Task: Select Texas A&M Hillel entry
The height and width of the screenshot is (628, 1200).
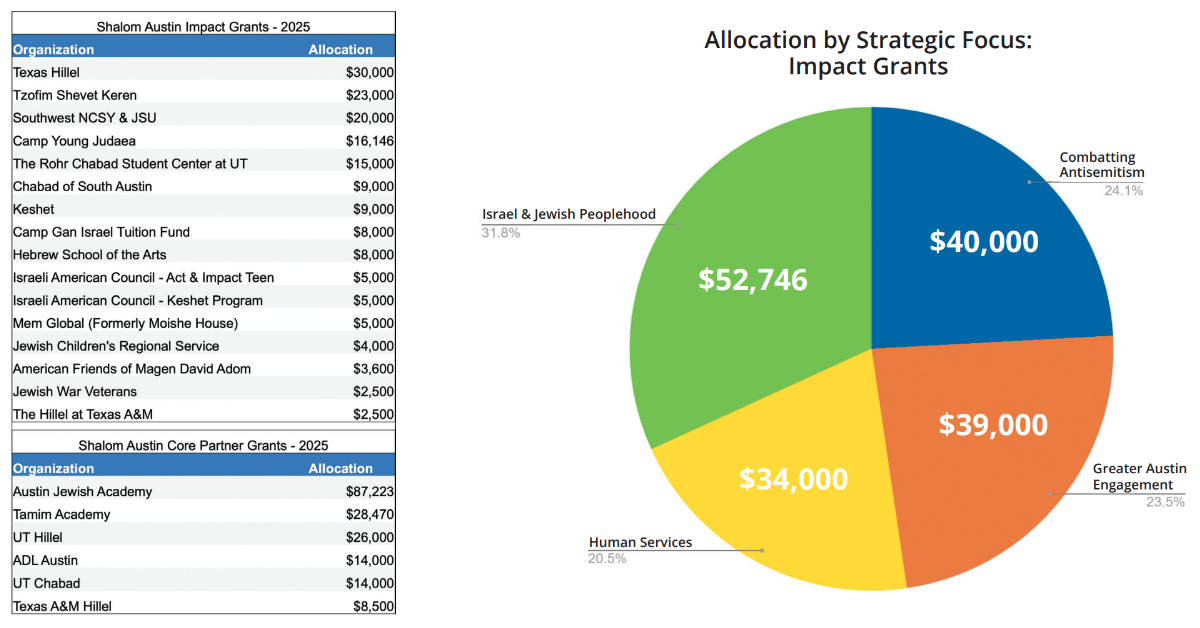Action: [x=62, y=606]
